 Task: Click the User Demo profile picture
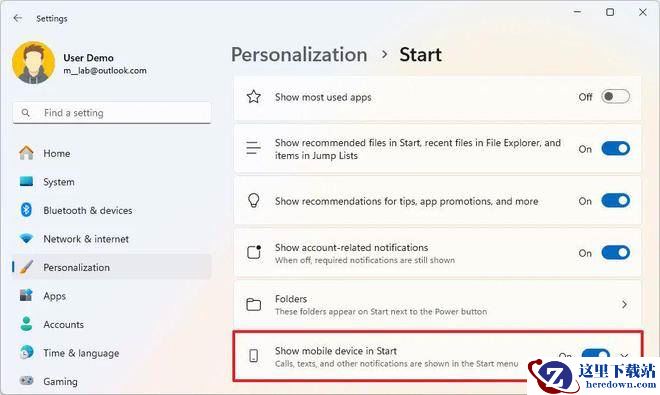(x=33, y=63)
